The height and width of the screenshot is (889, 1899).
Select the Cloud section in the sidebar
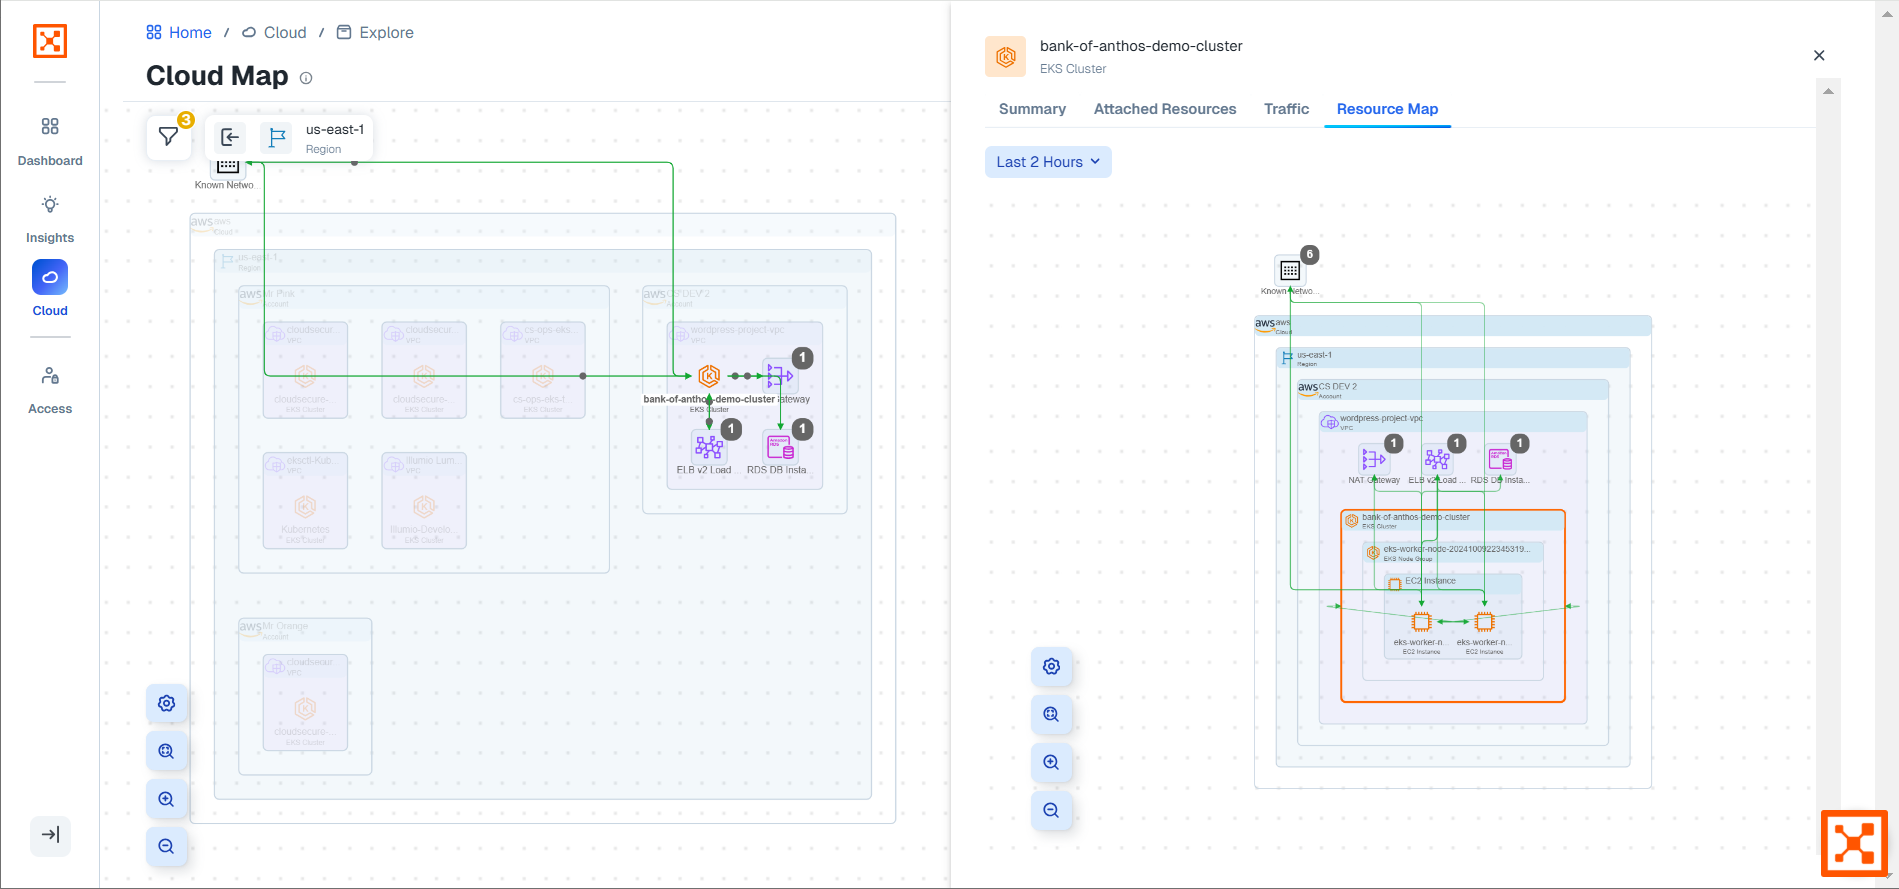coord(50,289)
